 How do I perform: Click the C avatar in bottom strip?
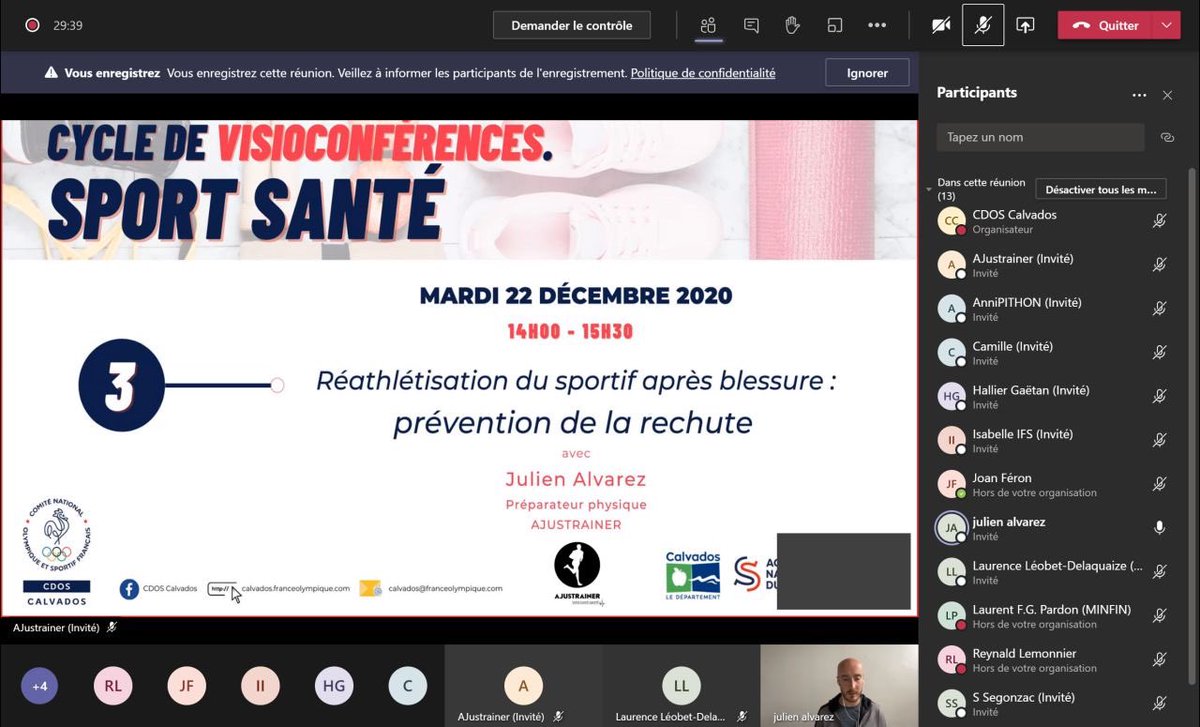tap(407, 686)
